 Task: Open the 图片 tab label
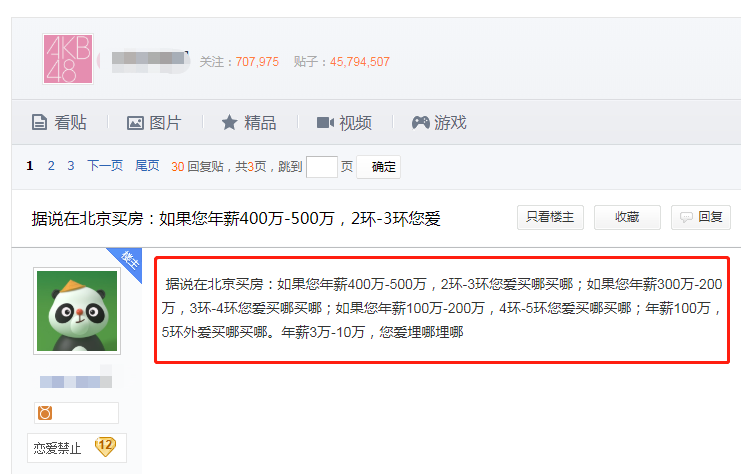coord(165,123)
